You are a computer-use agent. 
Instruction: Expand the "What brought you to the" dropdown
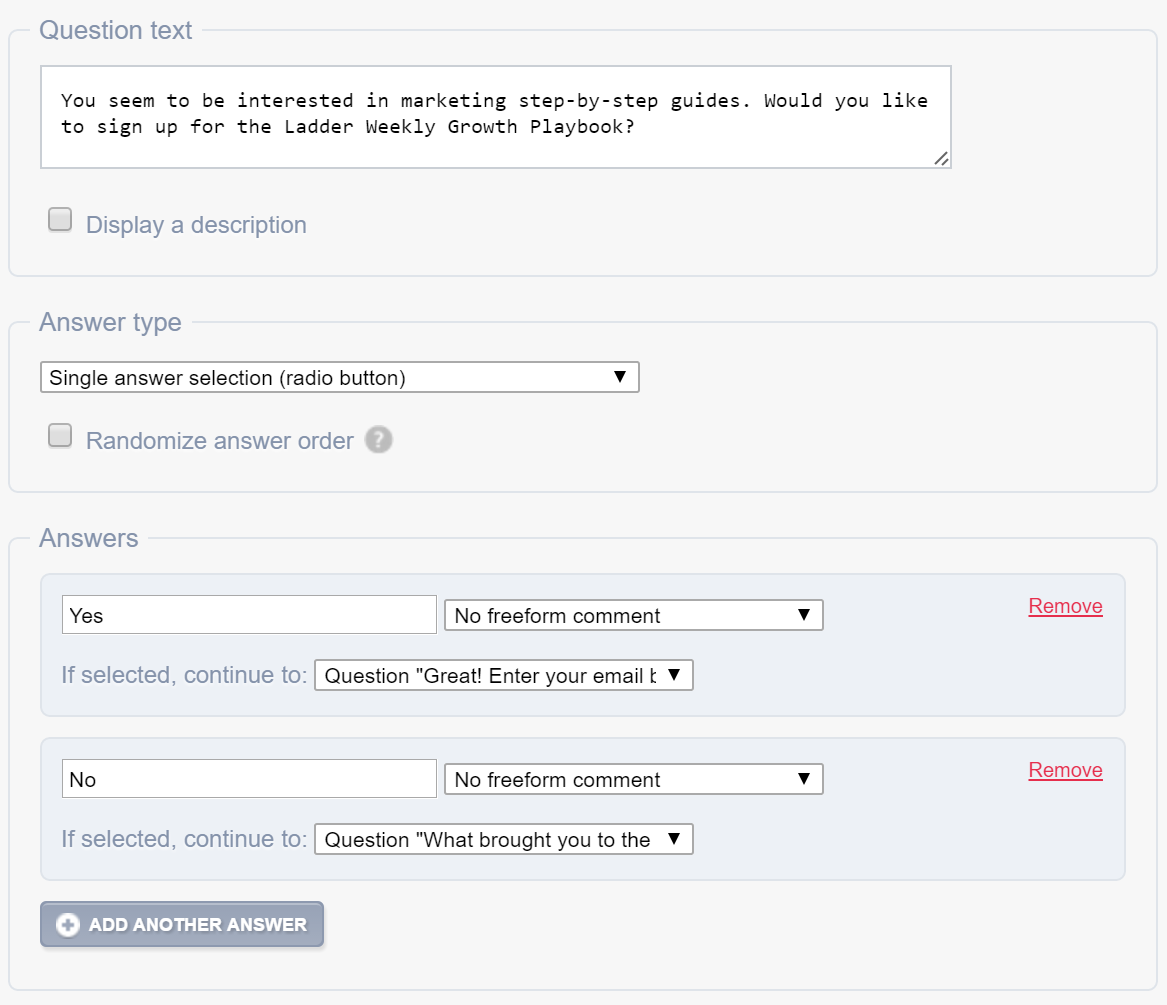click(x=503, y=840)
